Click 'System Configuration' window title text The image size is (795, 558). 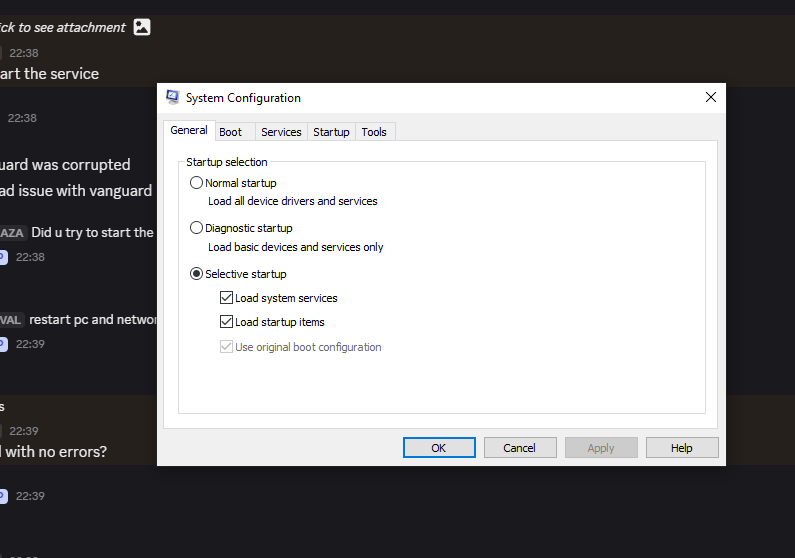pos(243,98)
